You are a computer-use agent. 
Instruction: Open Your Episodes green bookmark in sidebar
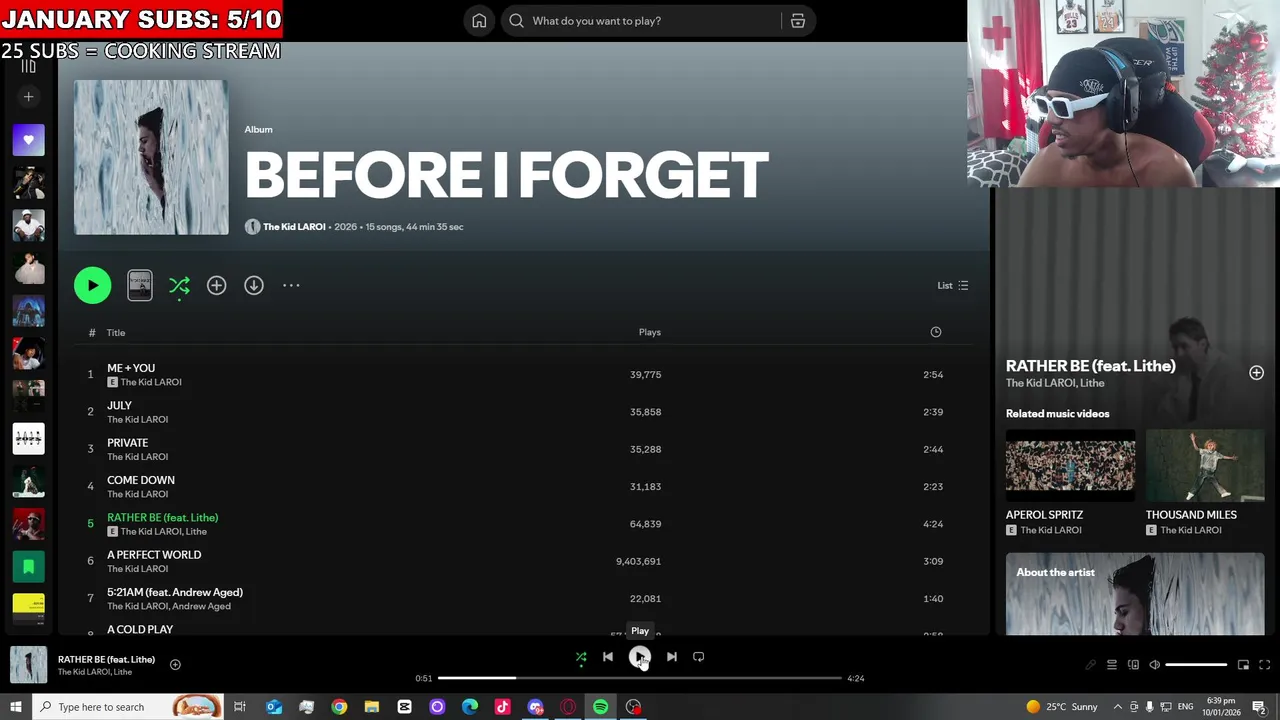[28, 567]
